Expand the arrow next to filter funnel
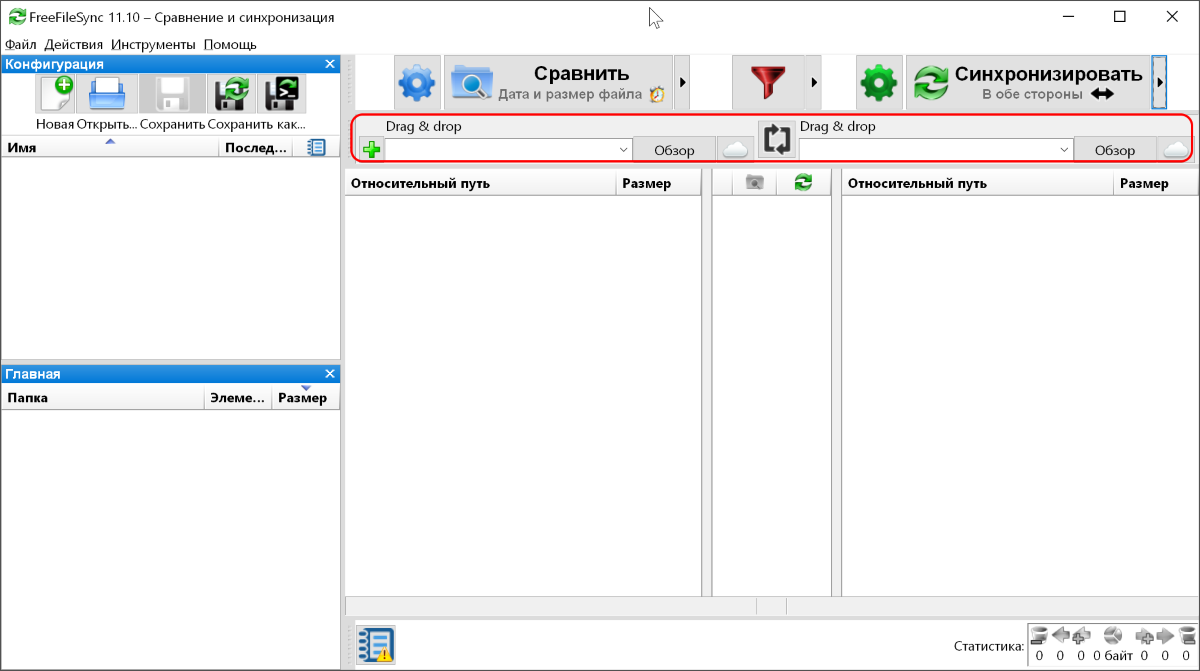Screen dimensions: 1200x671 [x=813, y=82]
